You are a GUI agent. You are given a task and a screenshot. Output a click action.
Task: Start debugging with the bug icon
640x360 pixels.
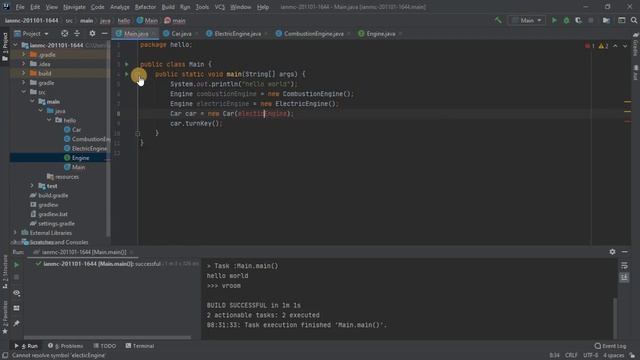pos(566,20)
